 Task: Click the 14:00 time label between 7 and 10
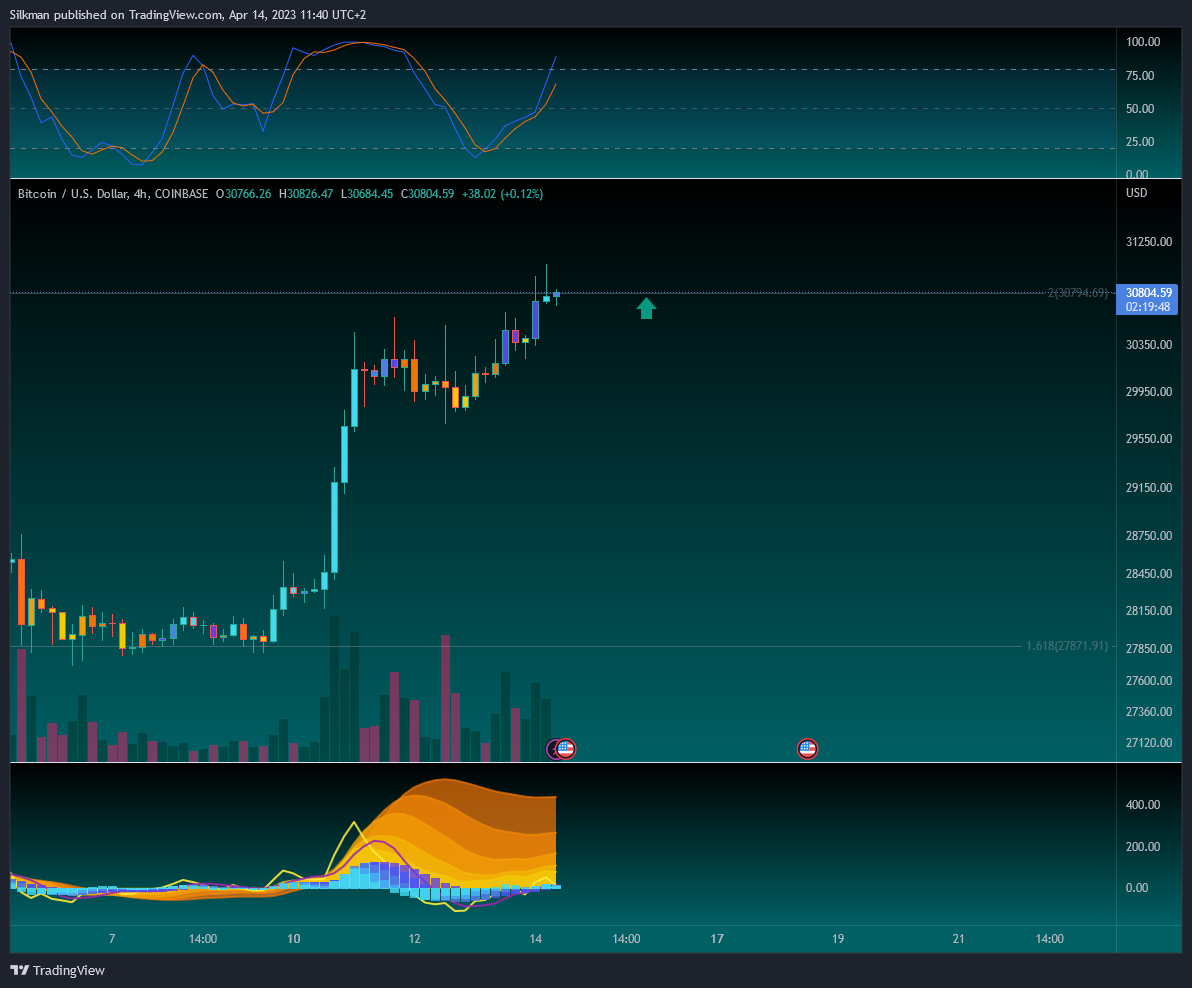[203, 939]
